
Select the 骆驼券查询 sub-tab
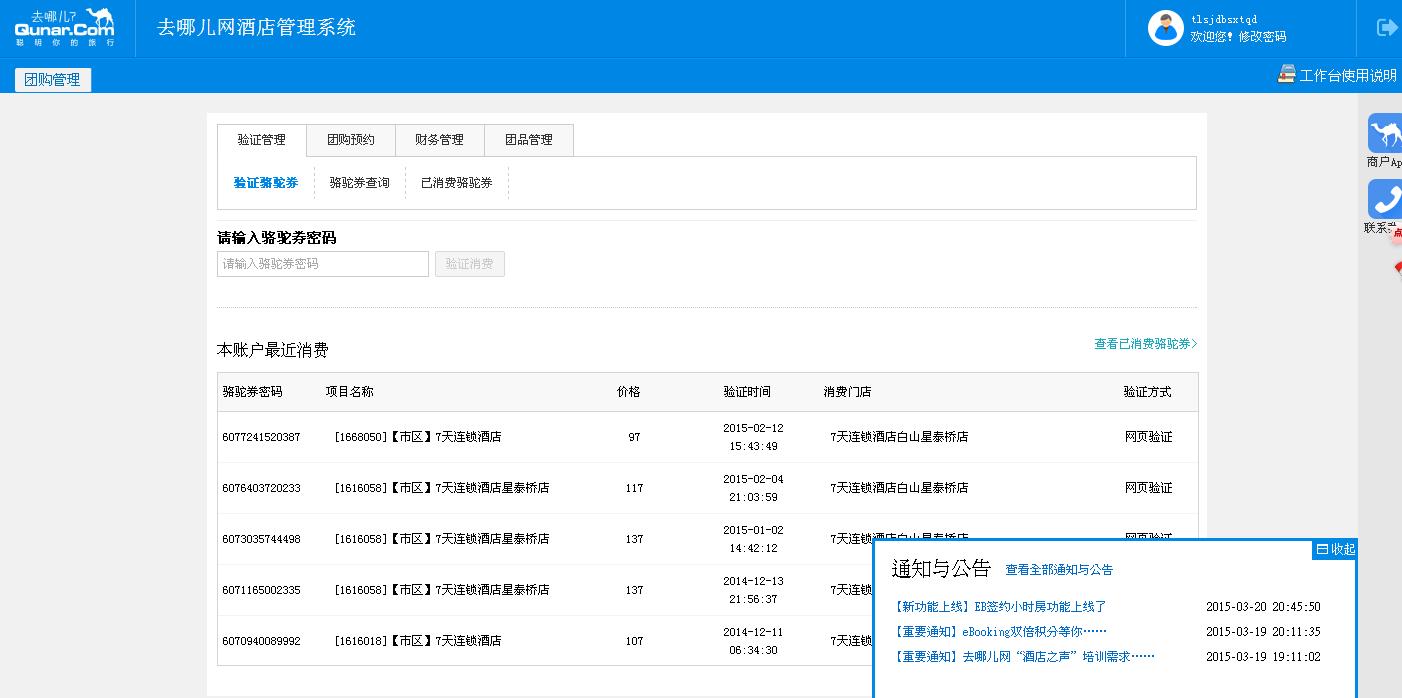[360, 183]
